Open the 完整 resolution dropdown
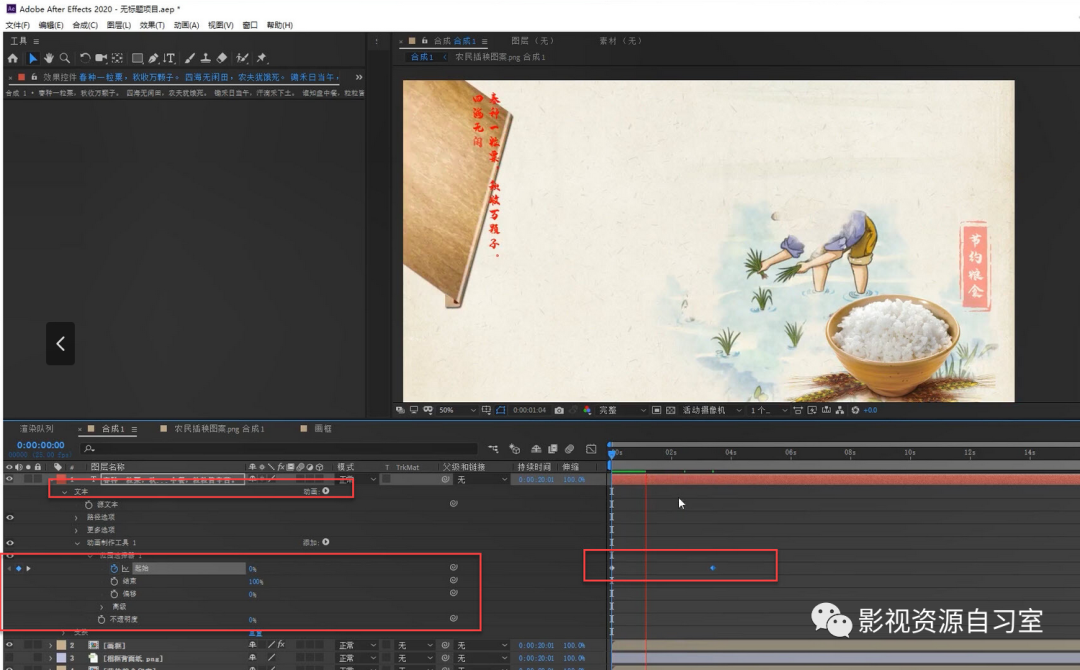Viewport: 1080px width, 670px height. tap(622, 410)
